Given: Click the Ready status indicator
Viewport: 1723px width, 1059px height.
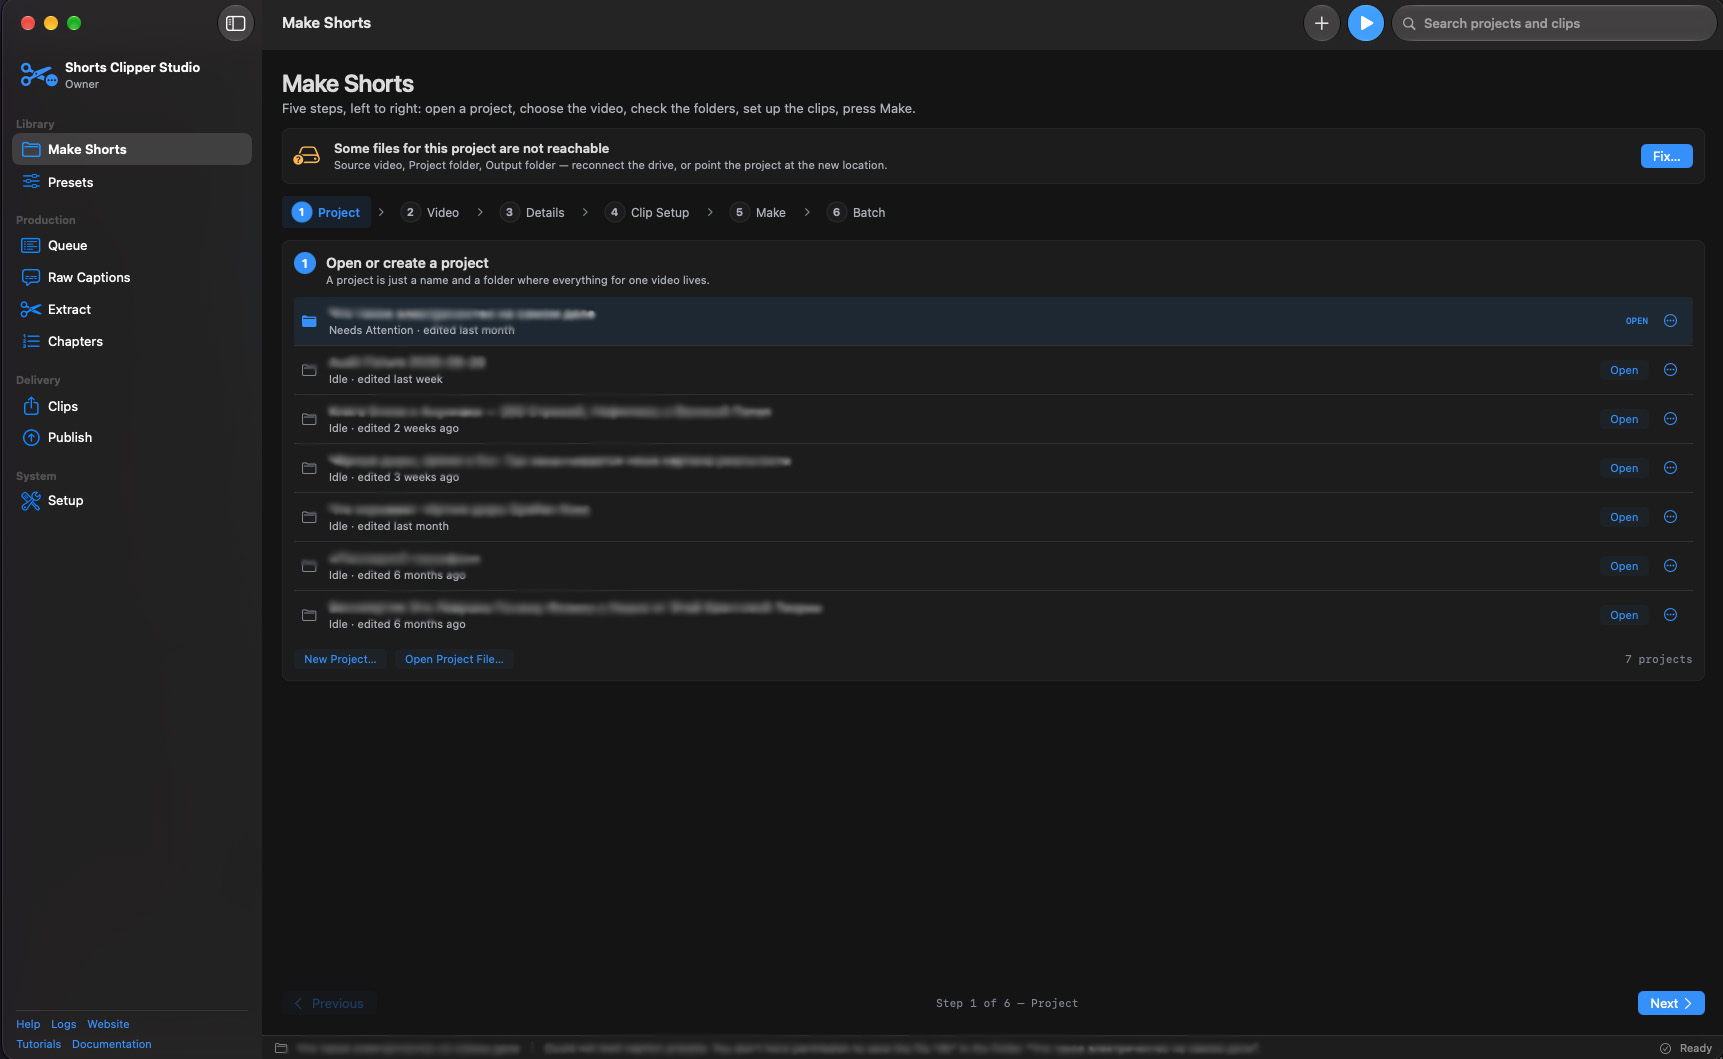Looking at the screenshot, I should point(1686,1048).
